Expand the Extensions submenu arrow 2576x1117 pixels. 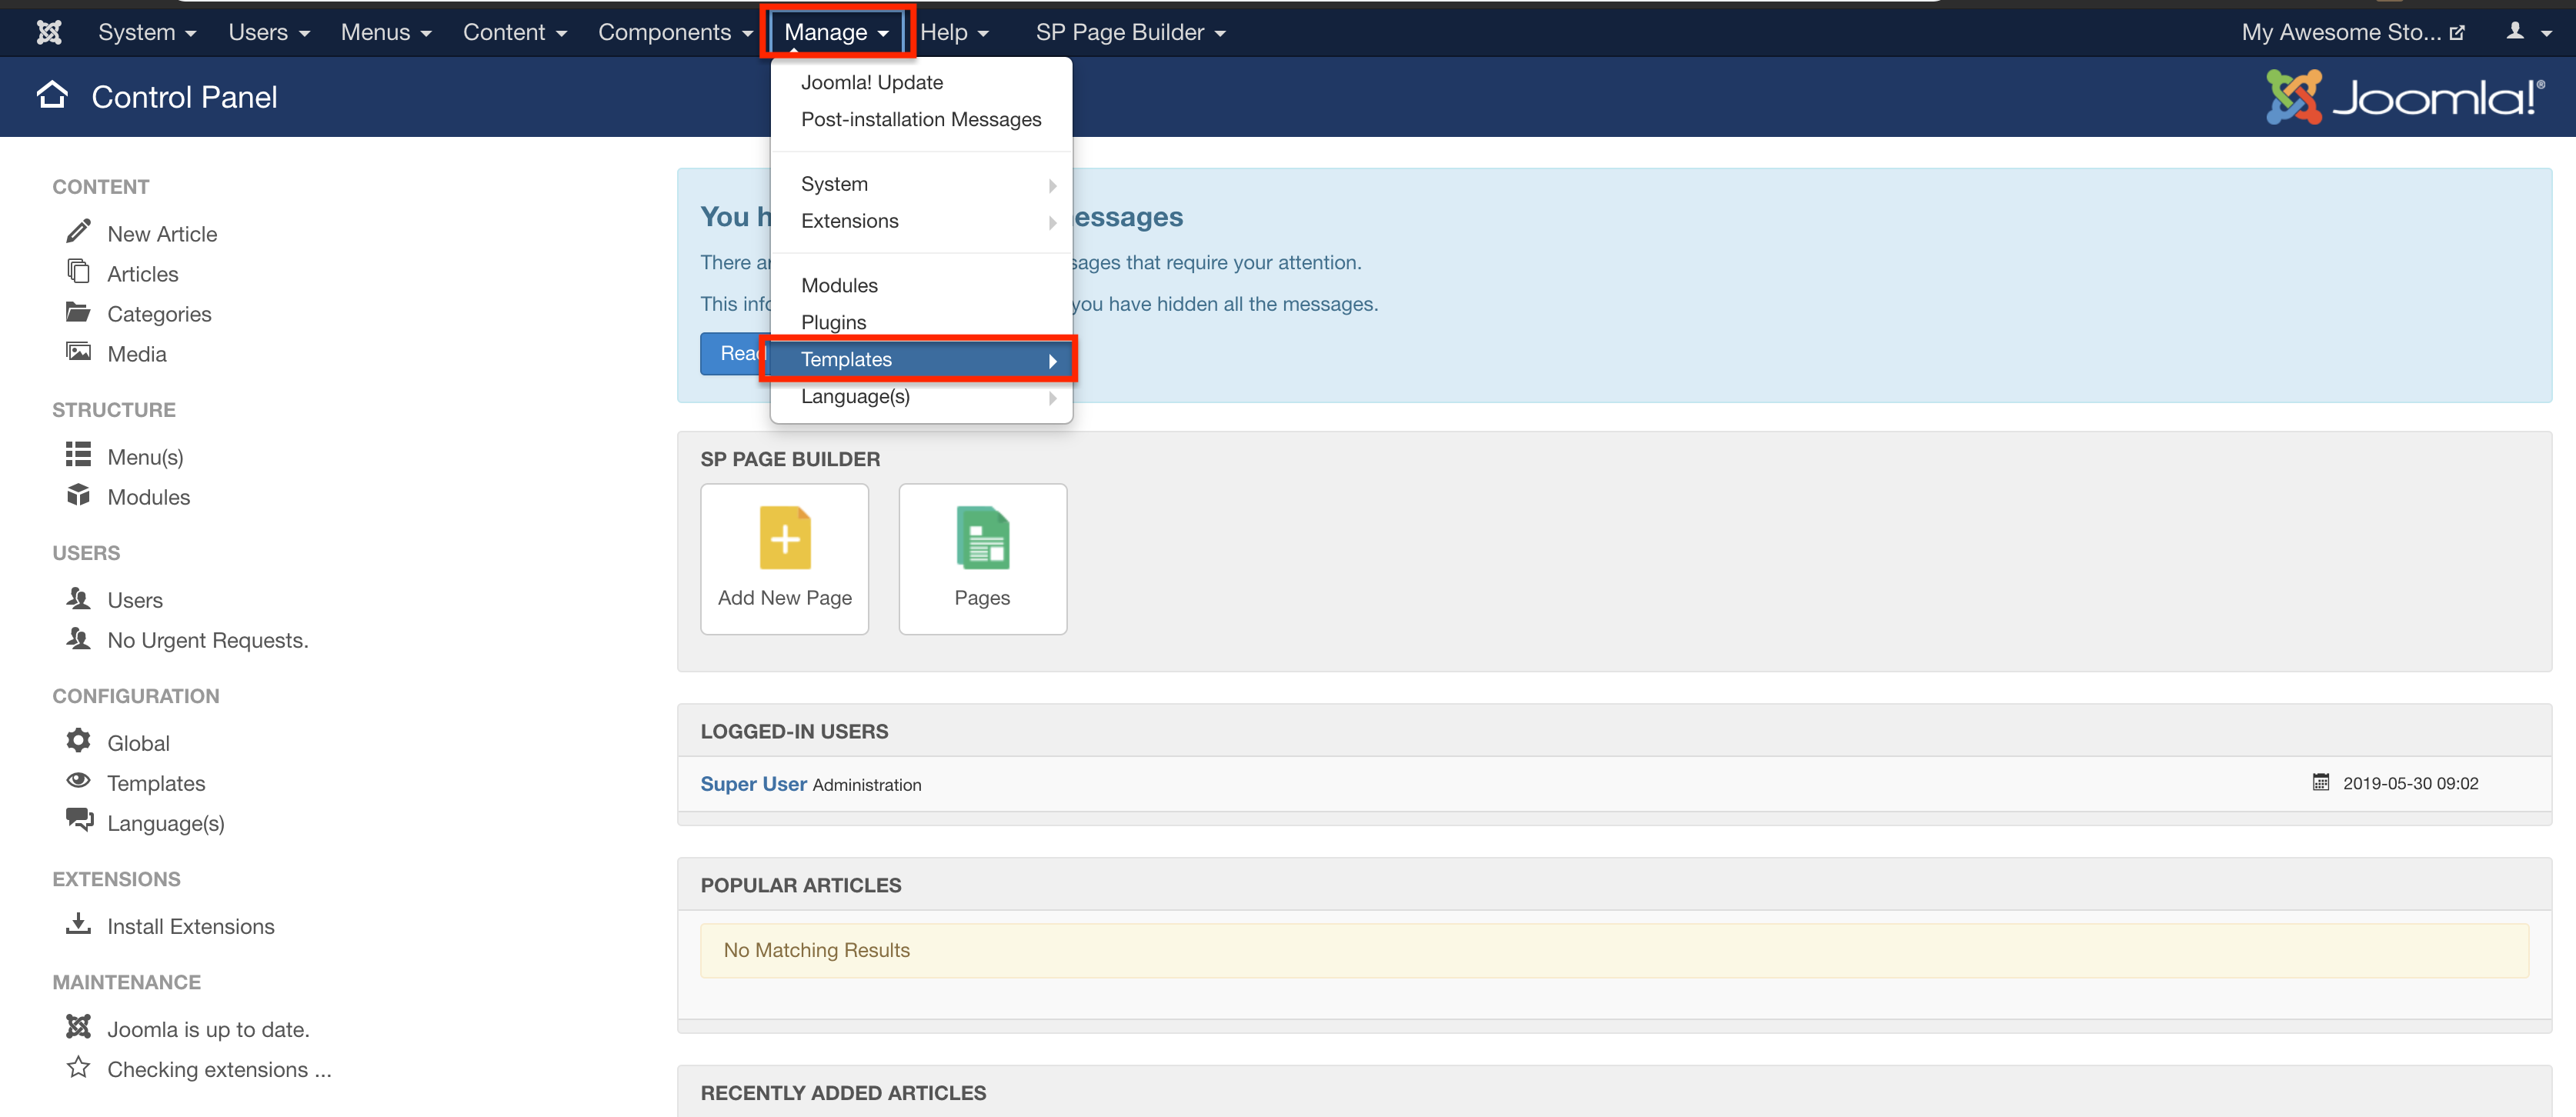1052,222
